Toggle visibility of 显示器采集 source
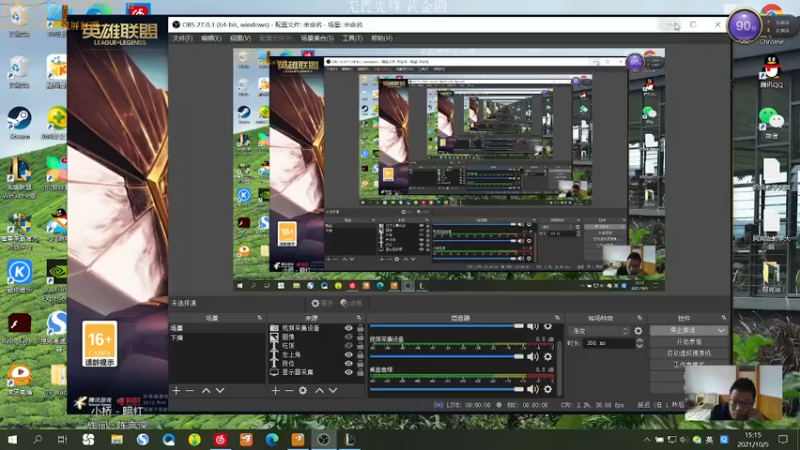The image size is (800, 450). (x=348, y=372)
